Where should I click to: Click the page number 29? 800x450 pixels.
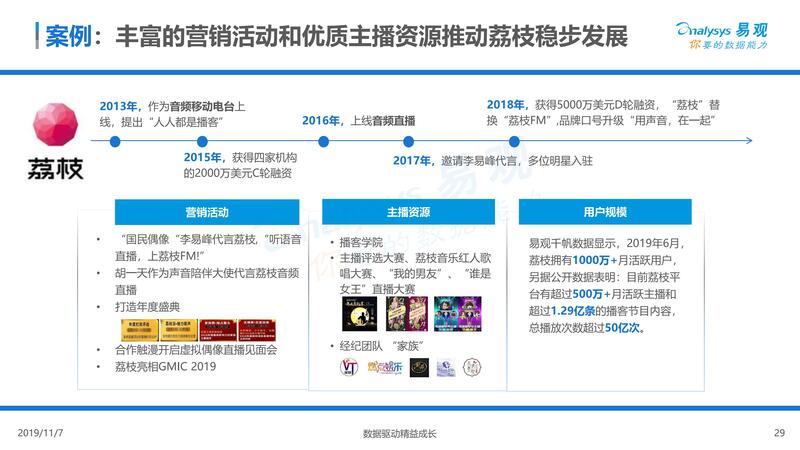click(x=779, y=433)
